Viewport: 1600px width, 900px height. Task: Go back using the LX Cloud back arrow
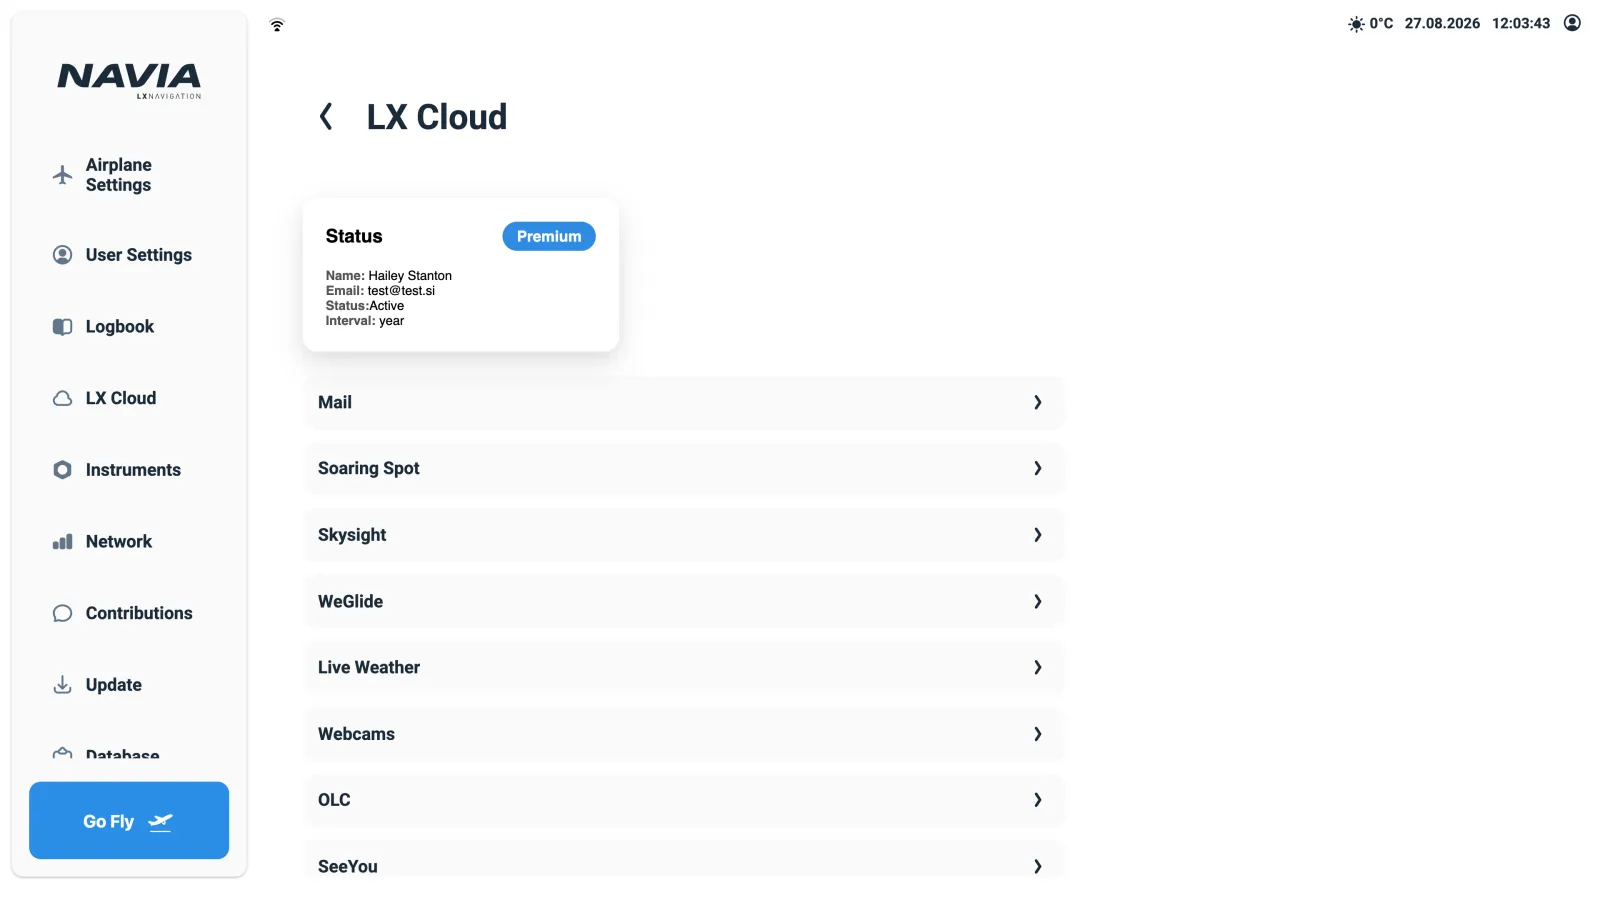click(x=326, y=117)
